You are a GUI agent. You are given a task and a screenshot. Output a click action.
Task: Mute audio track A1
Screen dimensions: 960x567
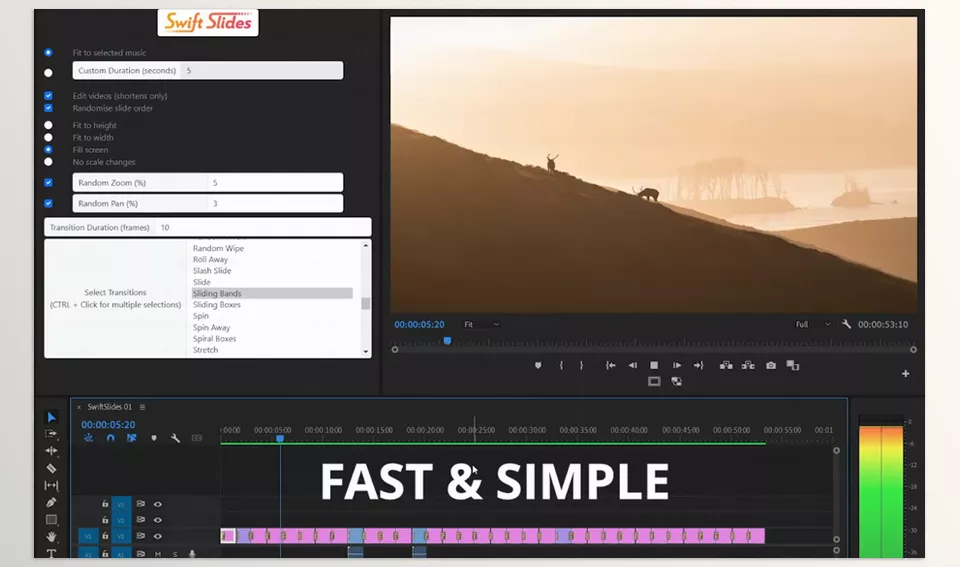[158, 554]
